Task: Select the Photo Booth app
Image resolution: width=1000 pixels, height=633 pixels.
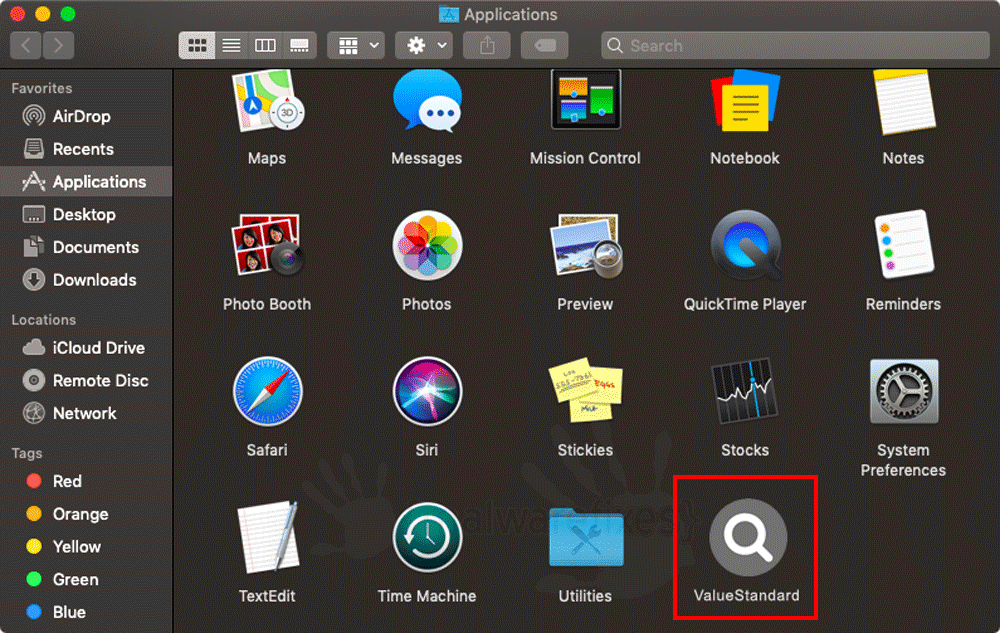Action: [267, 245]
